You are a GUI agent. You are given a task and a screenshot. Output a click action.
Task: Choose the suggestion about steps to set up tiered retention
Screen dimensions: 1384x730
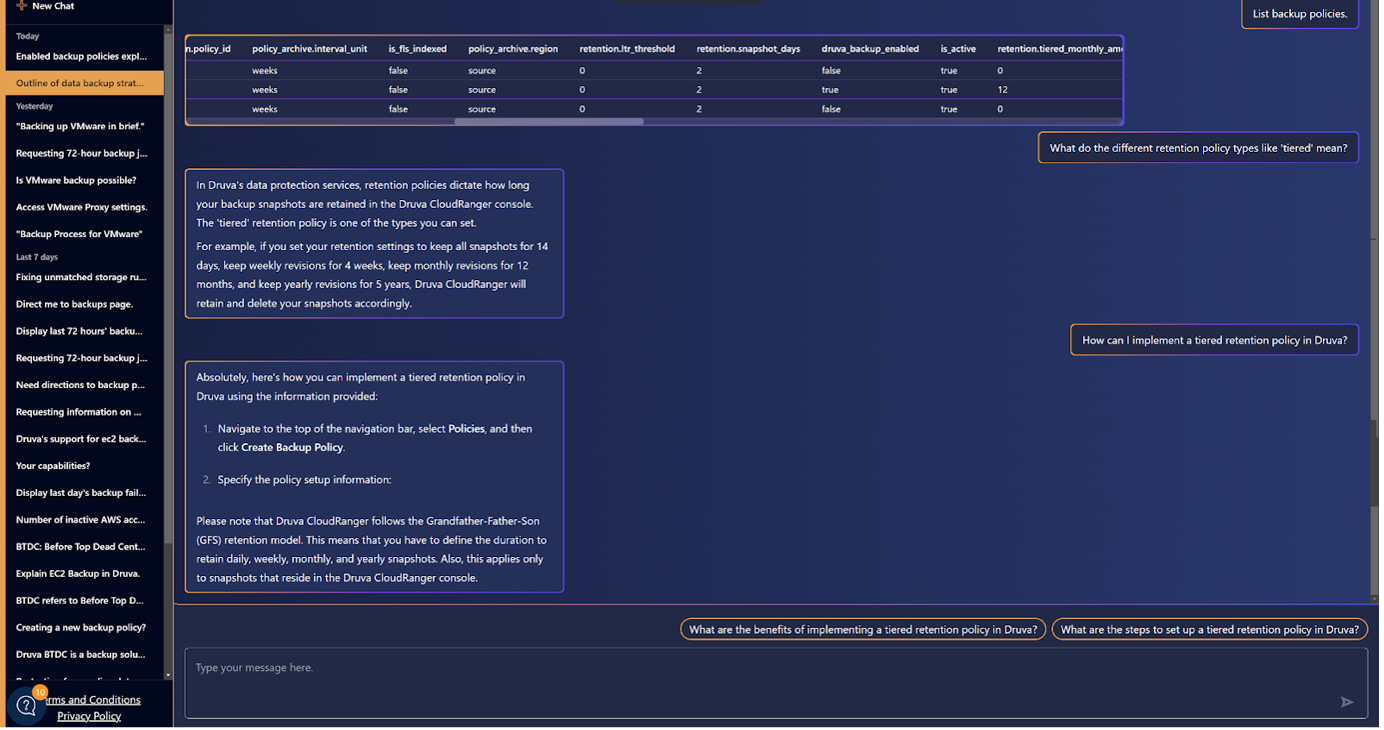coord(1209,630)
